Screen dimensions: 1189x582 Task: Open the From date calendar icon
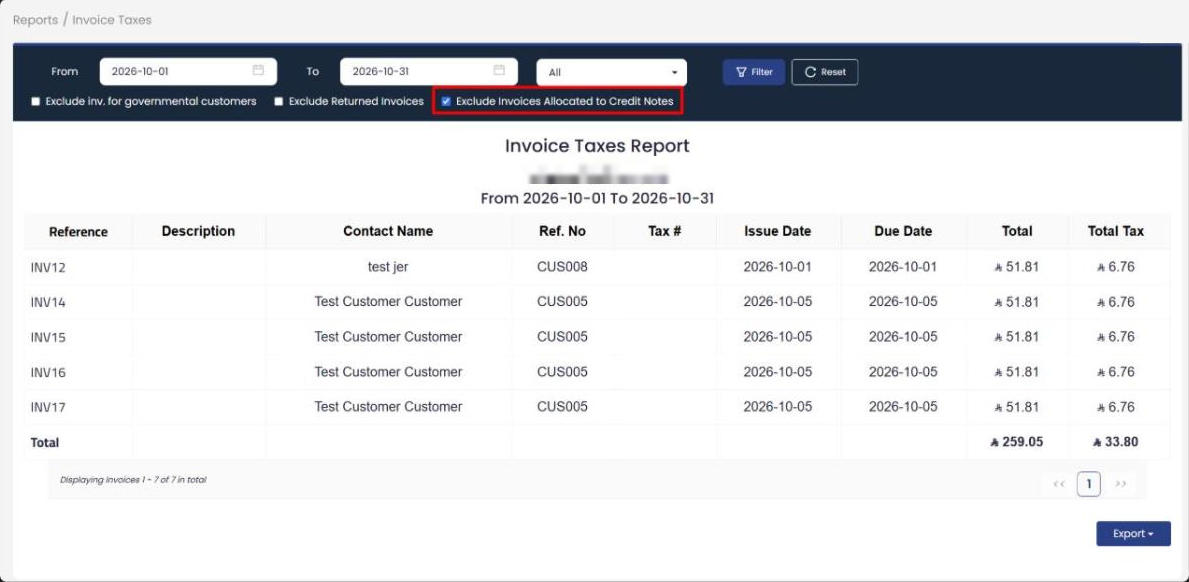click(258, 70)
